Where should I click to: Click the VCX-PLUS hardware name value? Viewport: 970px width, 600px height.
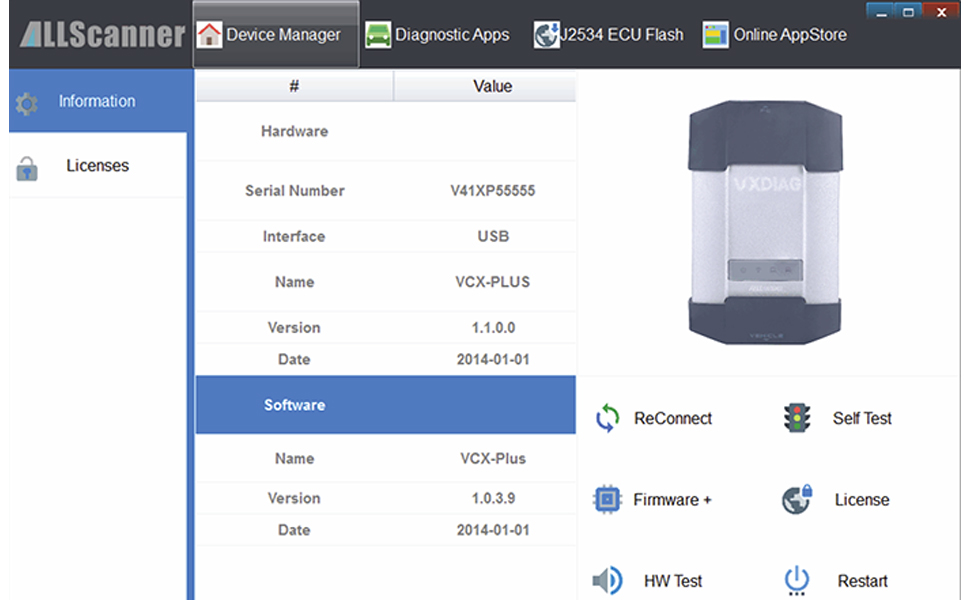coord(492,282)
